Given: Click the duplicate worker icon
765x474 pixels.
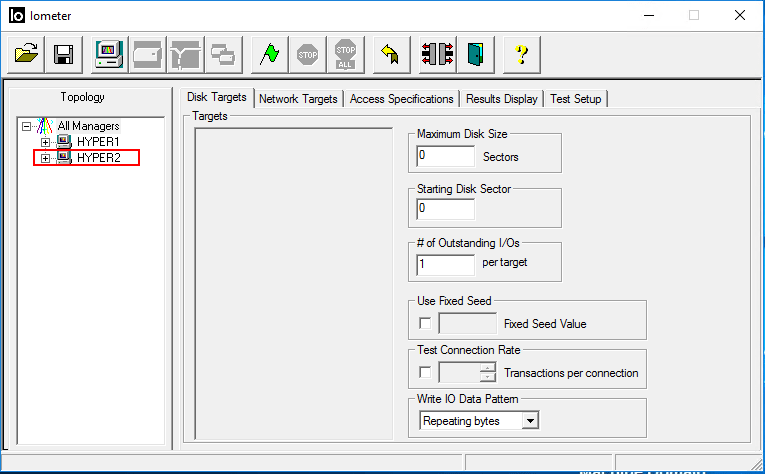Looking at the screenshot, I should [x=223, y=54].
